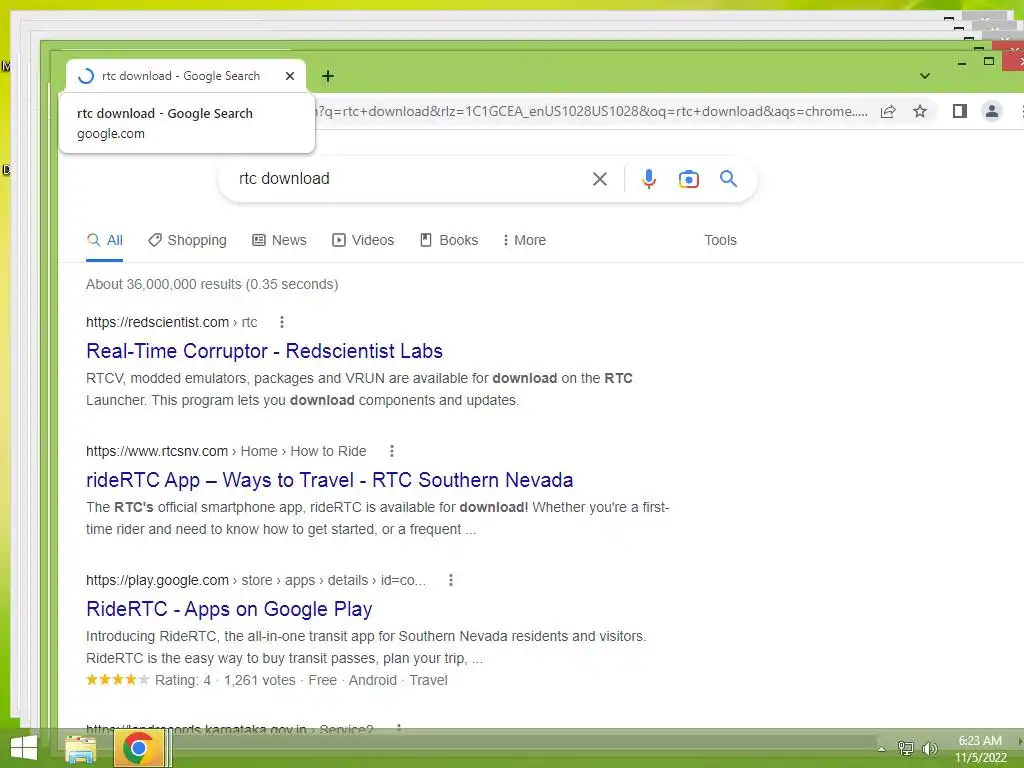Open options for play.google.com result
Screen dimensions: 1024x768
click(x=451, y=580)
